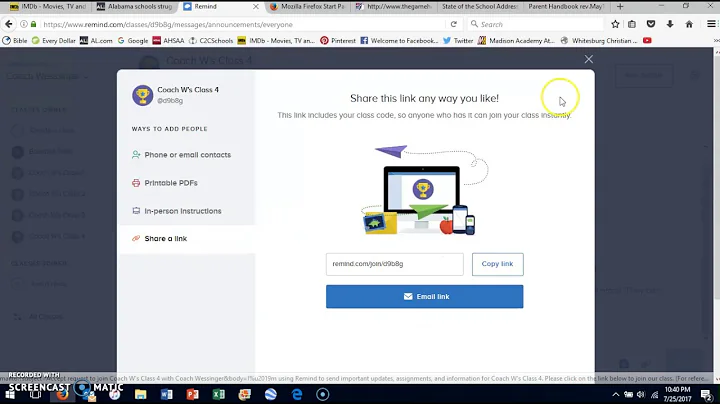
Task: Switch to IMDb - Movies tab
Action: (48, 6)
